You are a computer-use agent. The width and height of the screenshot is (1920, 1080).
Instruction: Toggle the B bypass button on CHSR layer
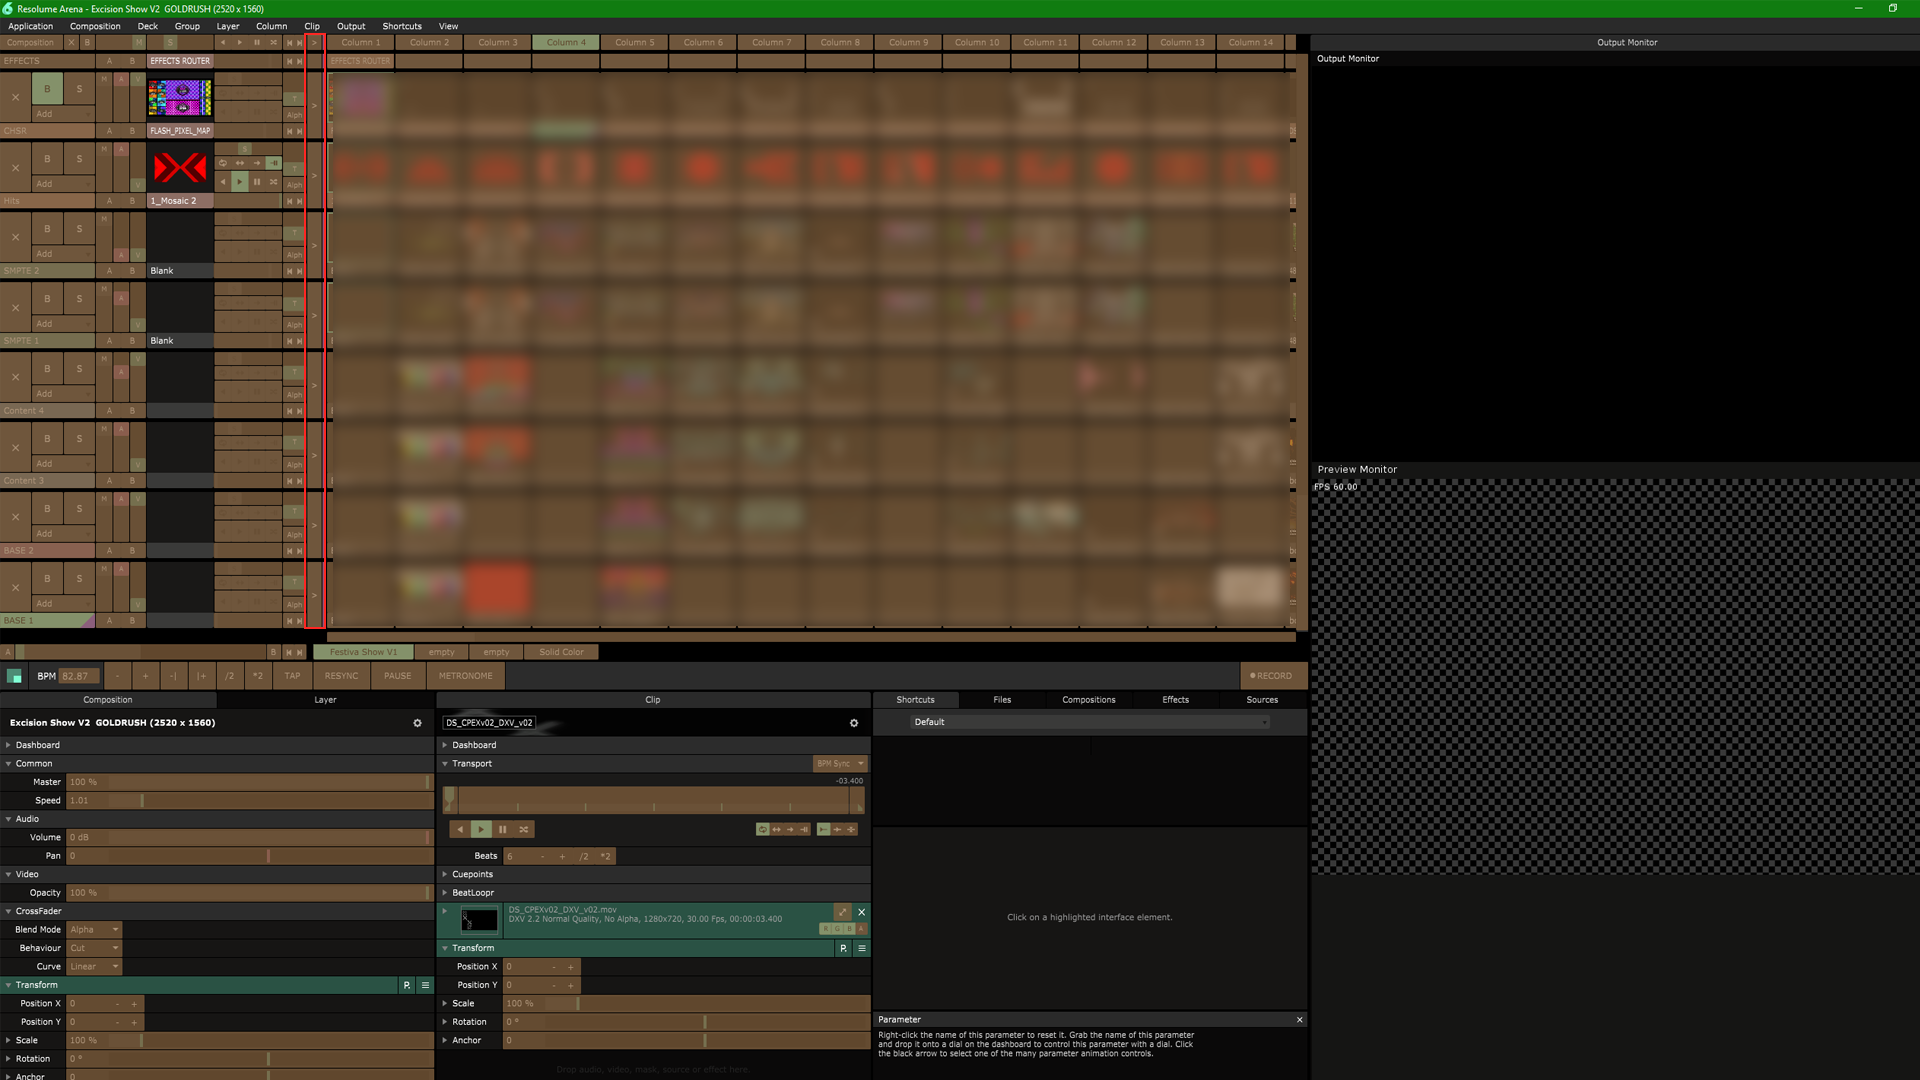(x=46, y=89)
